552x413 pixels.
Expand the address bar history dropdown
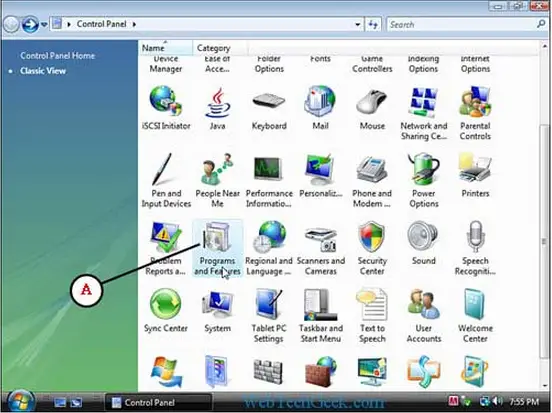pyautogui.click(x=357, y=24)
